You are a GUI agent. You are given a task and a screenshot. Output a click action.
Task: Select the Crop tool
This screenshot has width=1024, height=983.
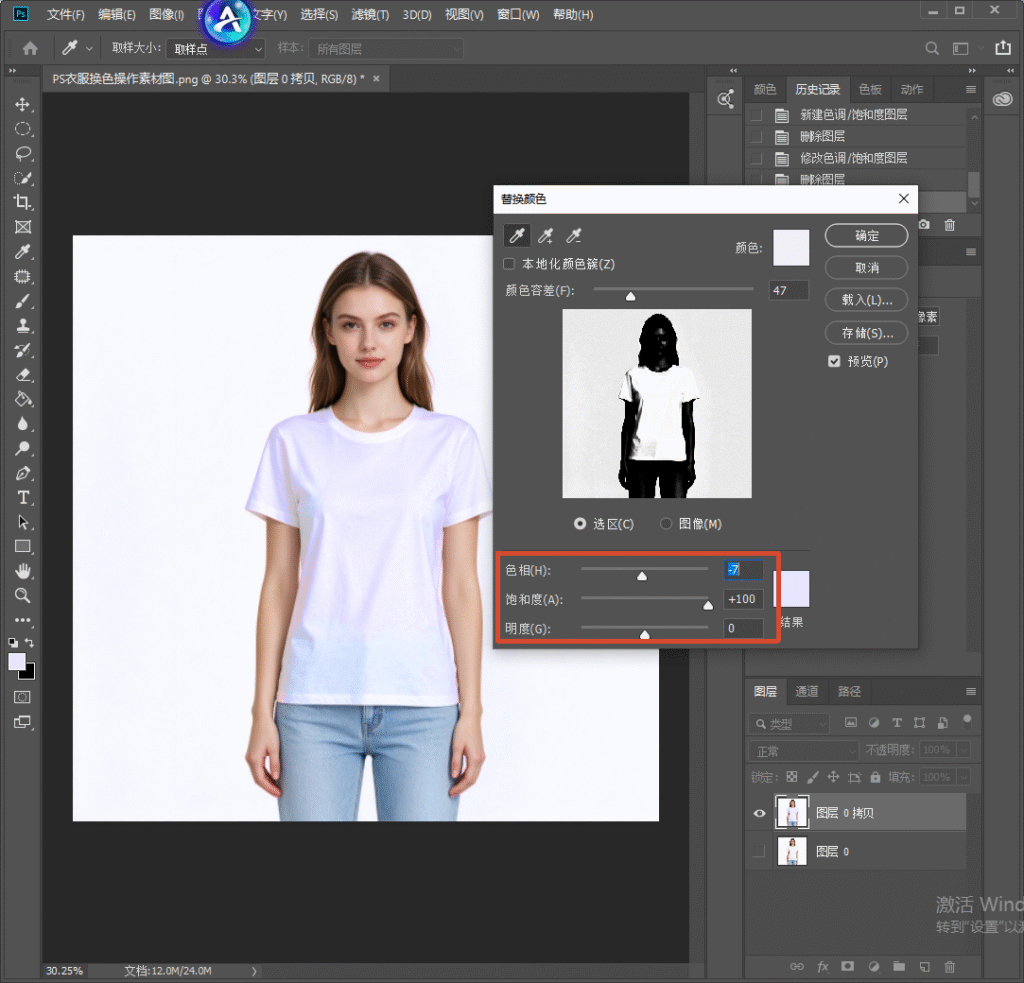point(23,202)
